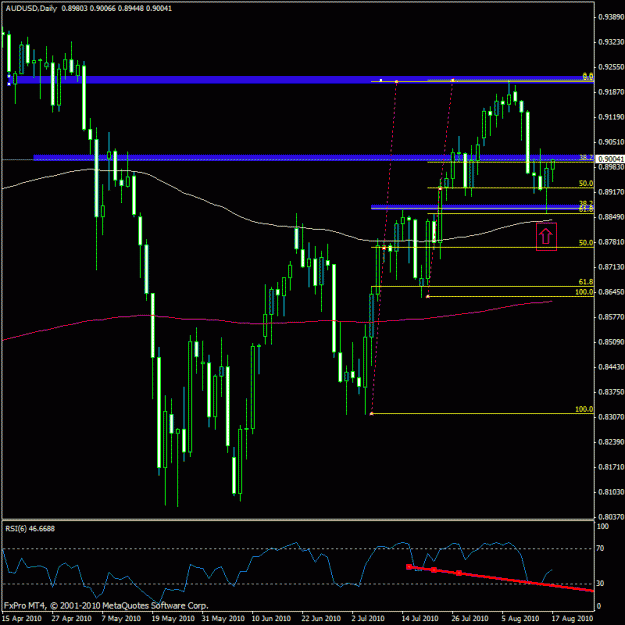The image size is (625, 625).
Task: Click the 22 Jun 2010 date label
Action: [x=321, y=619]
